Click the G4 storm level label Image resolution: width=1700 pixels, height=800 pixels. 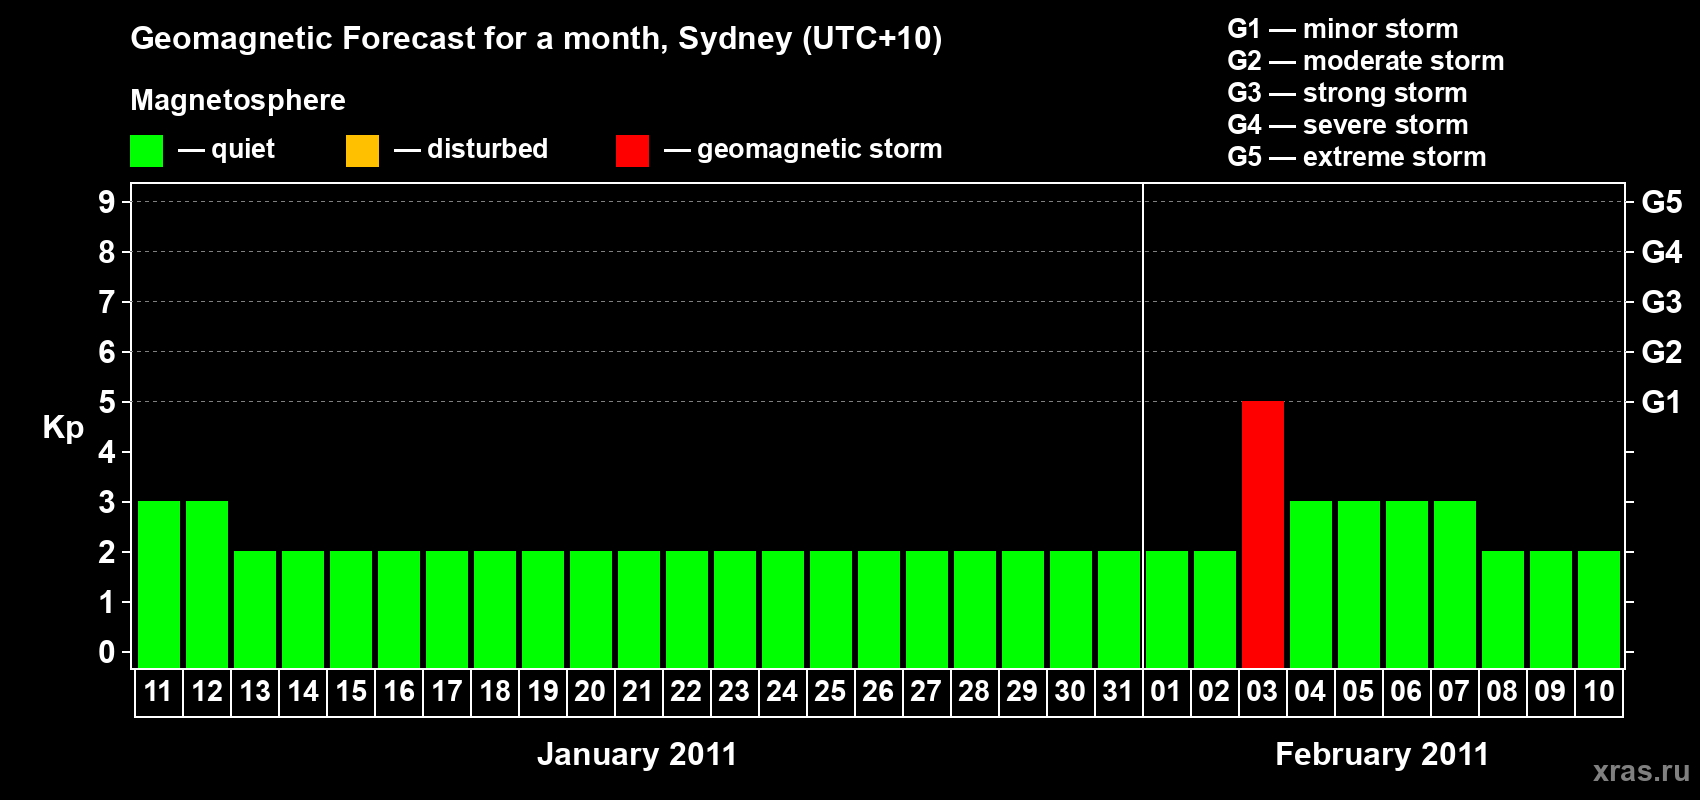tap(1661, 252)
